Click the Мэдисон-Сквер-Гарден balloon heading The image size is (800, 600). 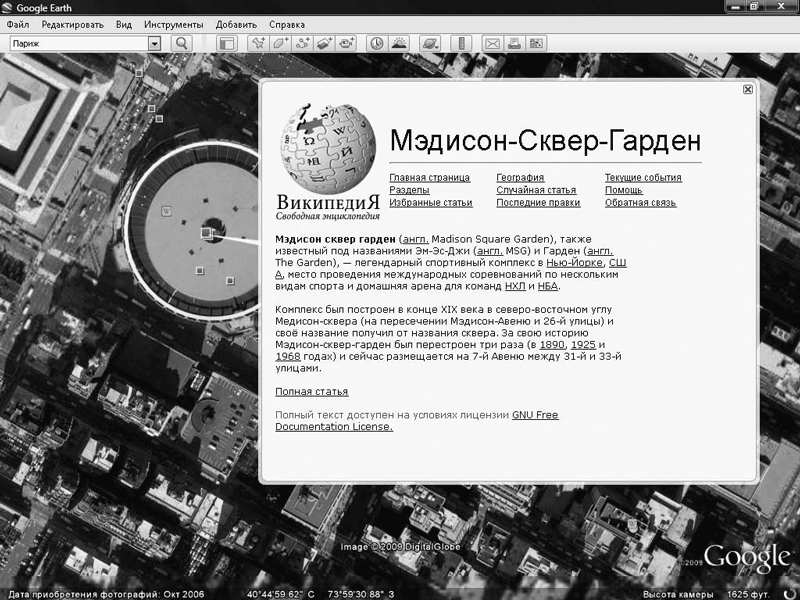pos(545,140)
